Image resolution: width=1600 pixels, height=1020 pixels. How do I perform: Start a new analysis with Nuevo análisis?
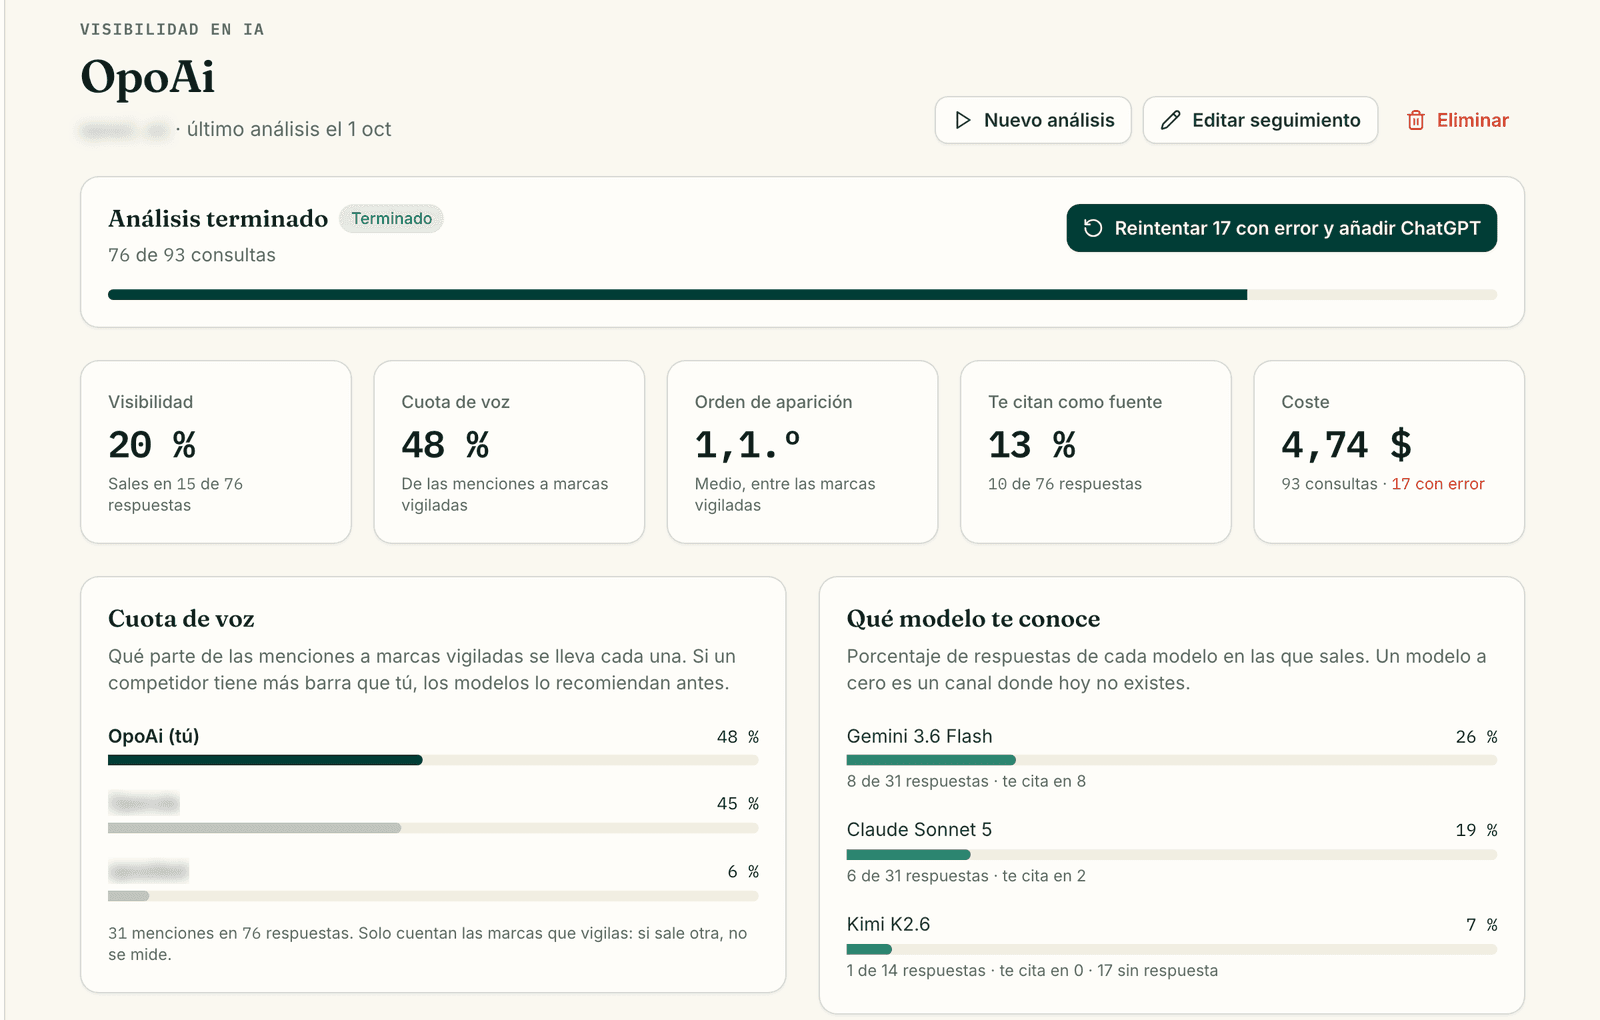pyautogui.click(x=1033, y=120)
